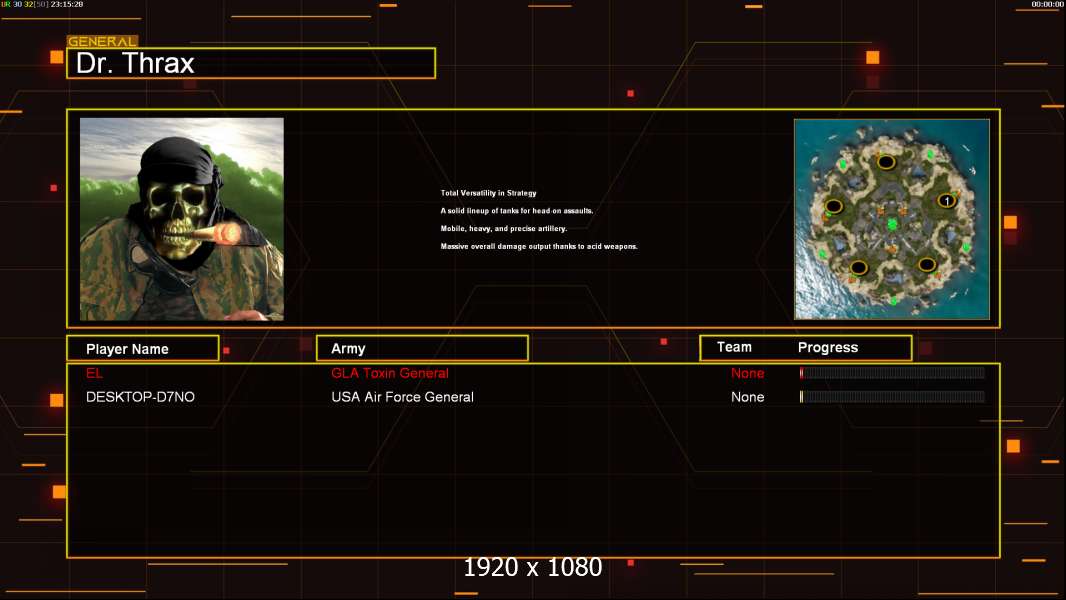Image resolution: width=1066 pixels, height=600 pixels.
Task: Click the white None team value for DESKTOP-D7NO
Action: click(x=747, y=397)
